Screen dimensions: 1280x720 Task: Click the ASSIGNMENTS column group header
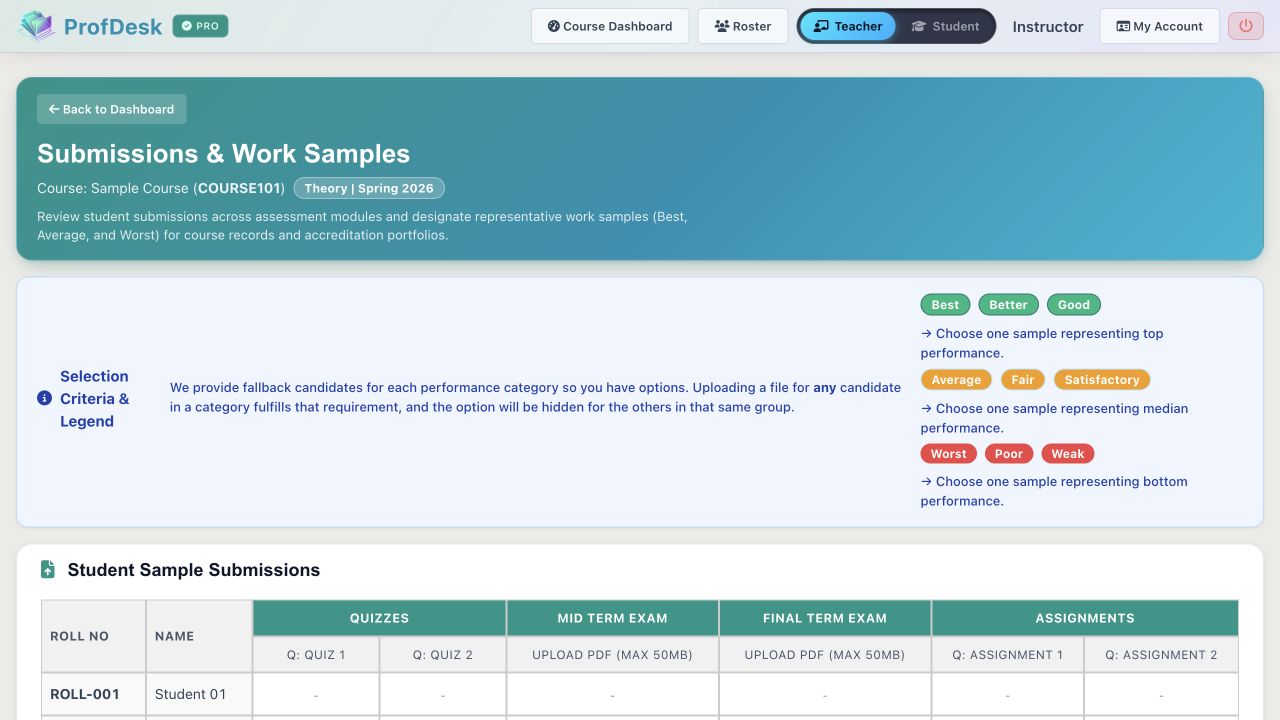point(1085,618)
